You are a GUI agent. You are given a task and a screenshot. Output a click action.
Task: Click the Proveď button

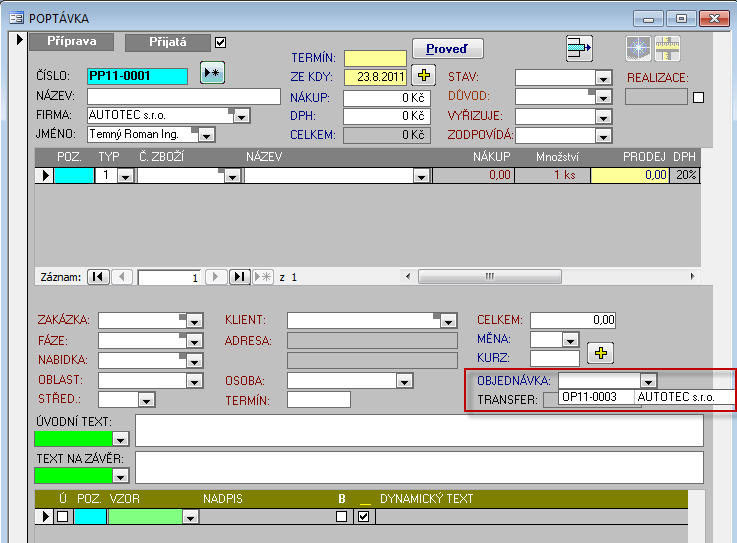(447, 48)
